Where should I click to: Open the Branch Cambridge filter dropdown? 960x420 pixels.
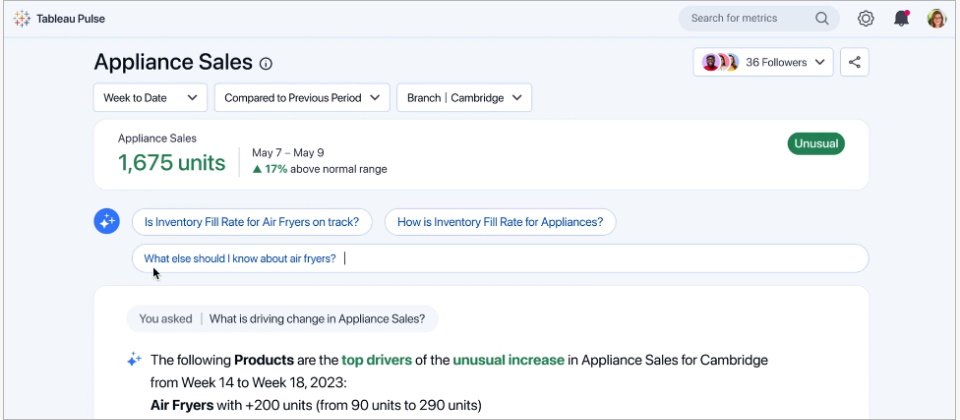464,98
